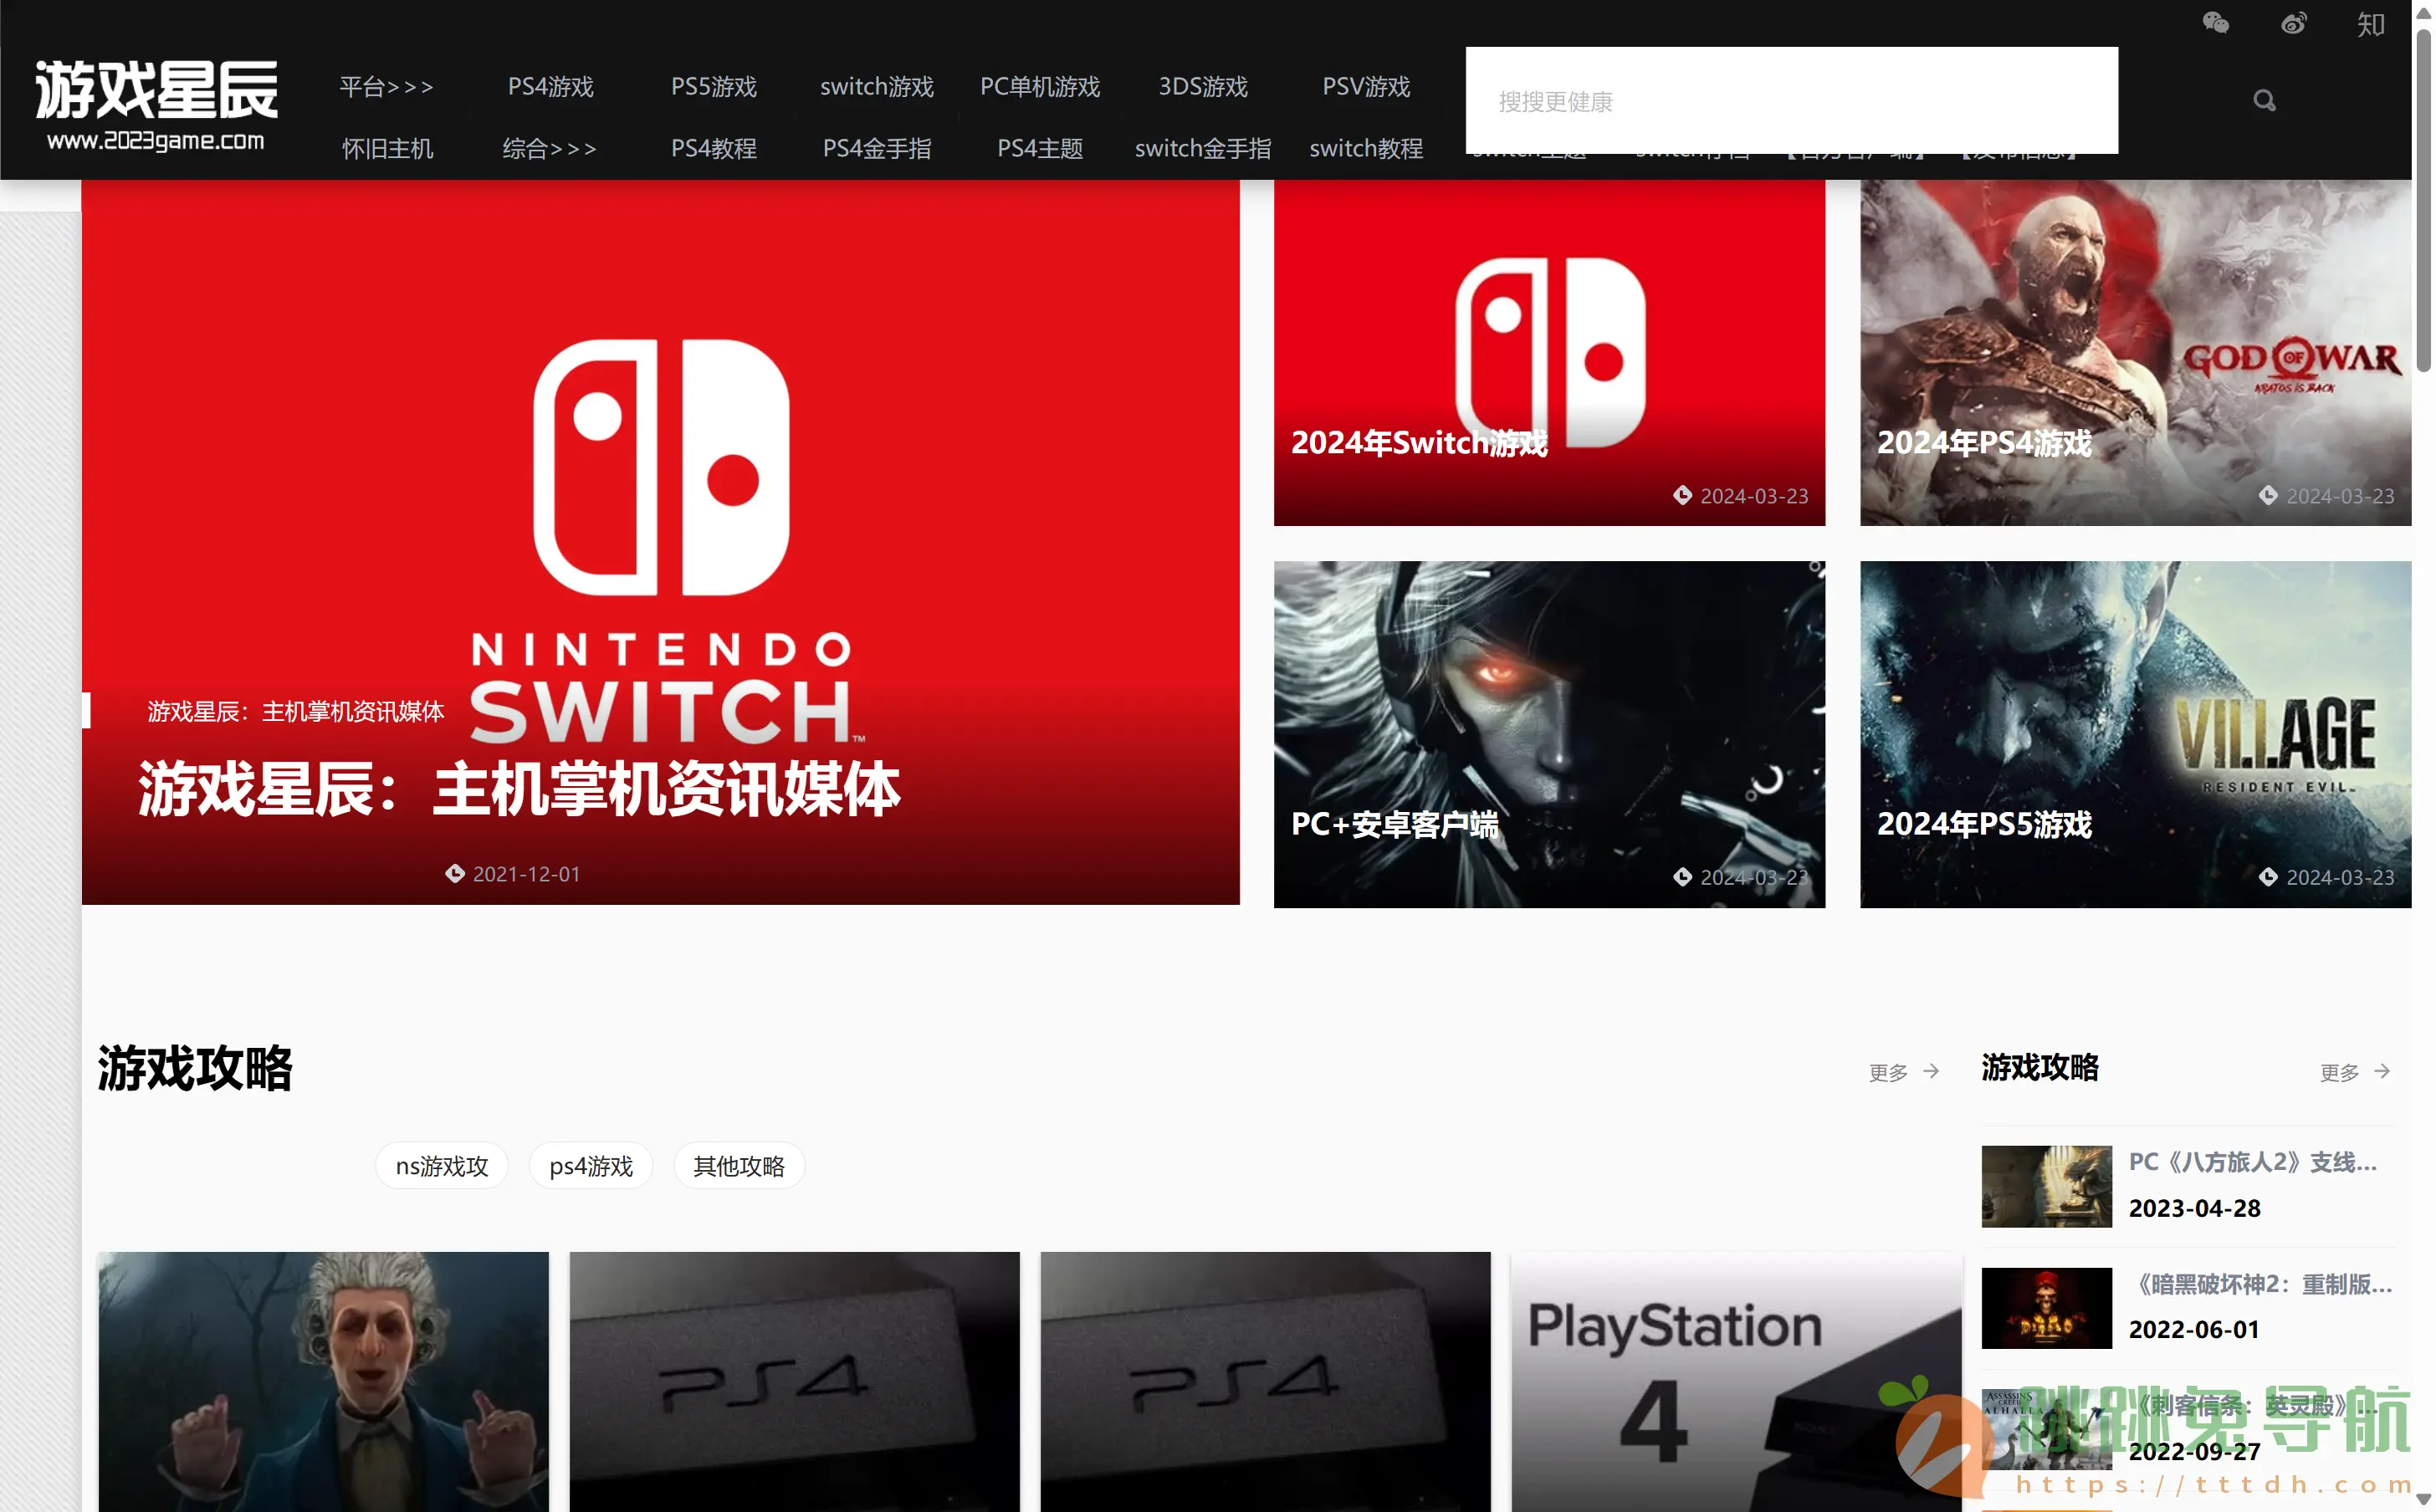Open sidebar article PC《八方旅人2》支线
Image resolution: width=2436 pixels, height=1512 pixels.
(2252, 1162)
